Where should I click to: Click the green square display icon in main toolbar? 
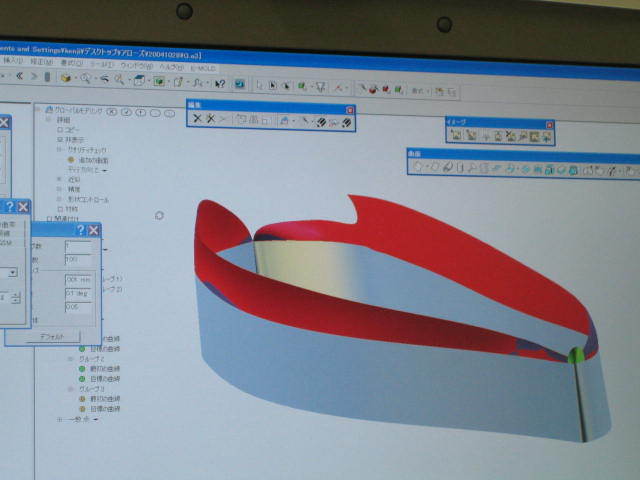(159, 81)
